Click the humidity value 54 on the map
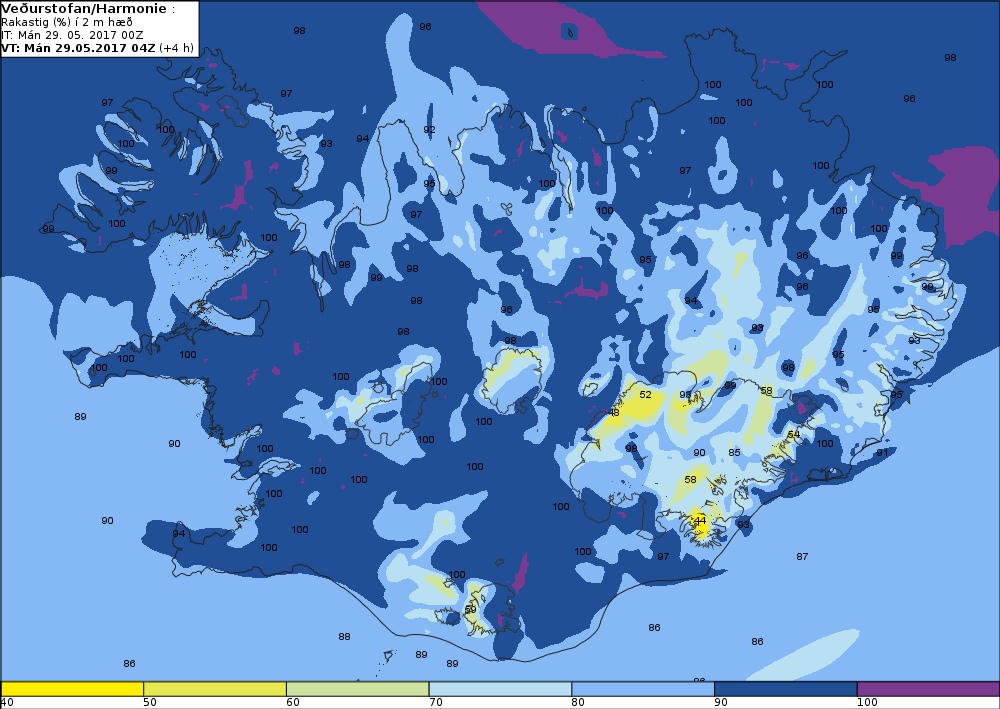Viewport: 1000px width, 709px height. click(x=793, y=434)
